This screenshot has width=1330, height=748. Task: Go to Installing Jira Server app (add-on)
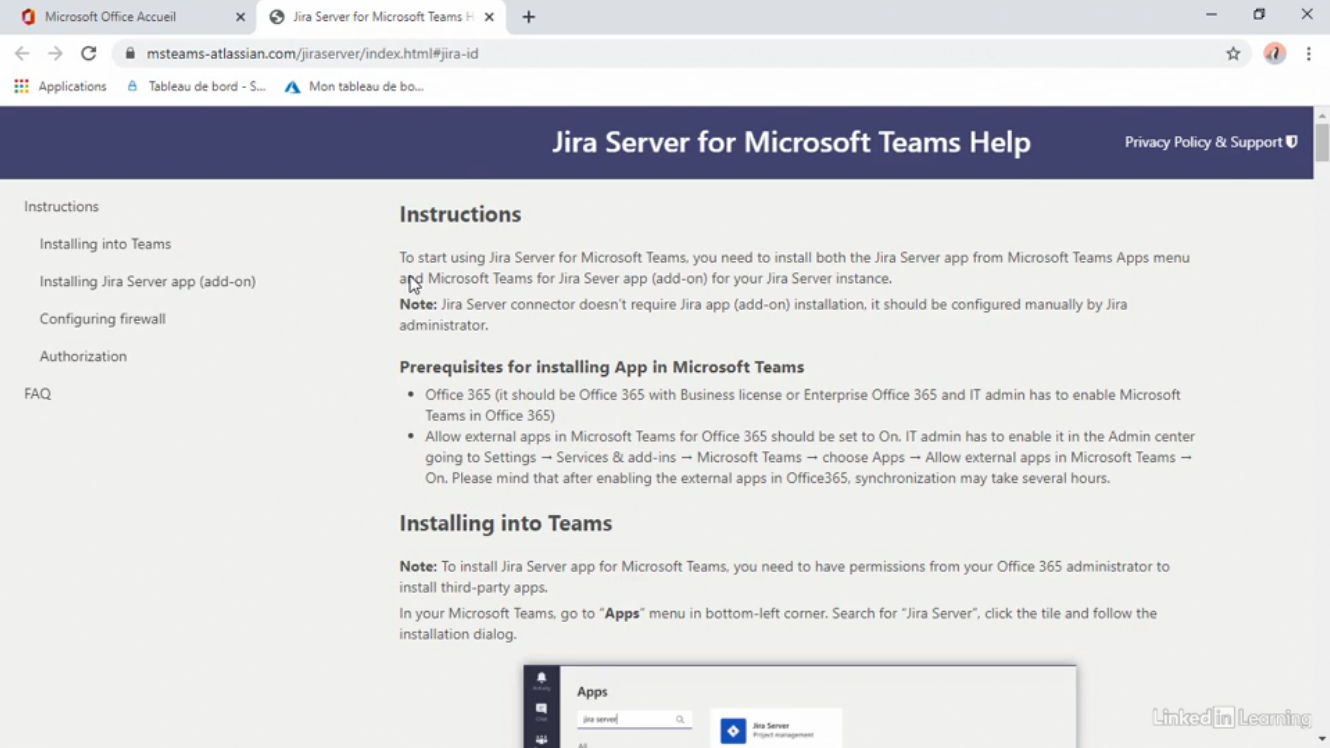coord(147,282)
